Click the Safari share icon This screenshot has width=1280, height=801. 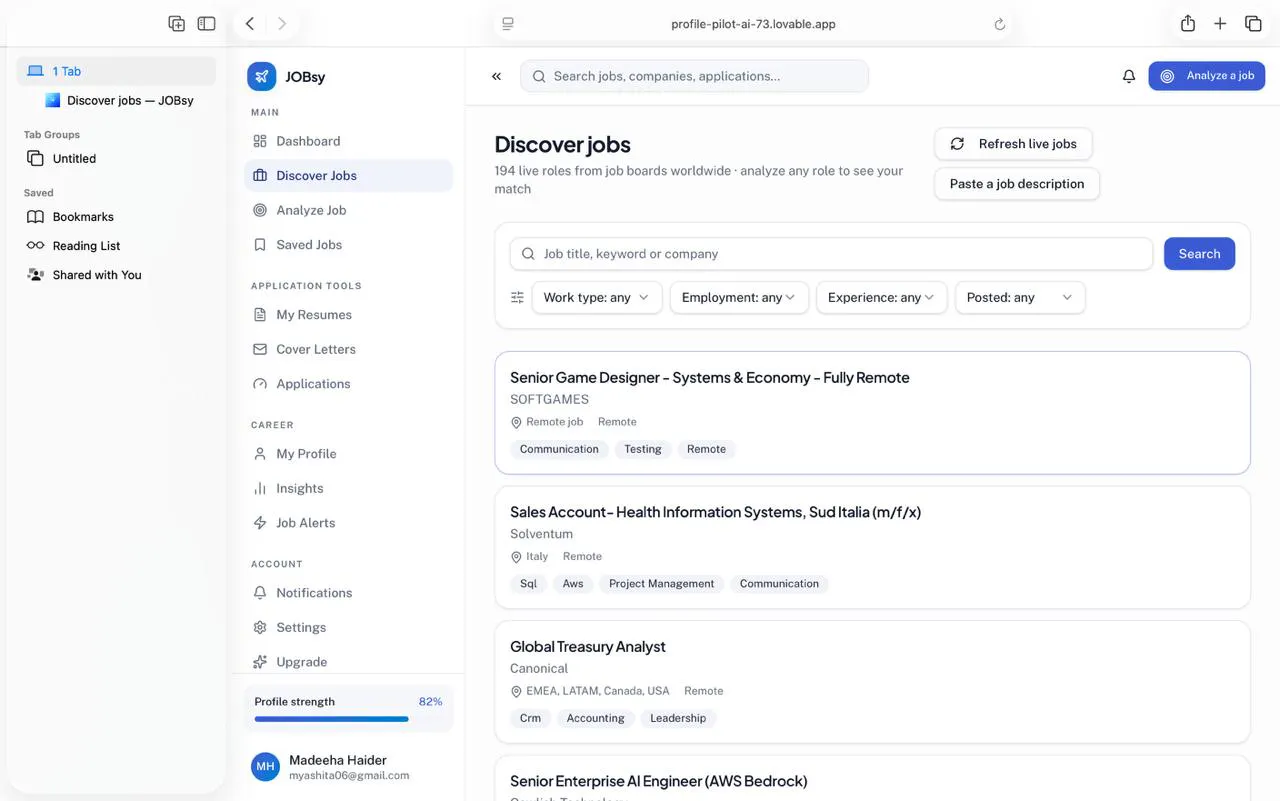click(1188, 23)
